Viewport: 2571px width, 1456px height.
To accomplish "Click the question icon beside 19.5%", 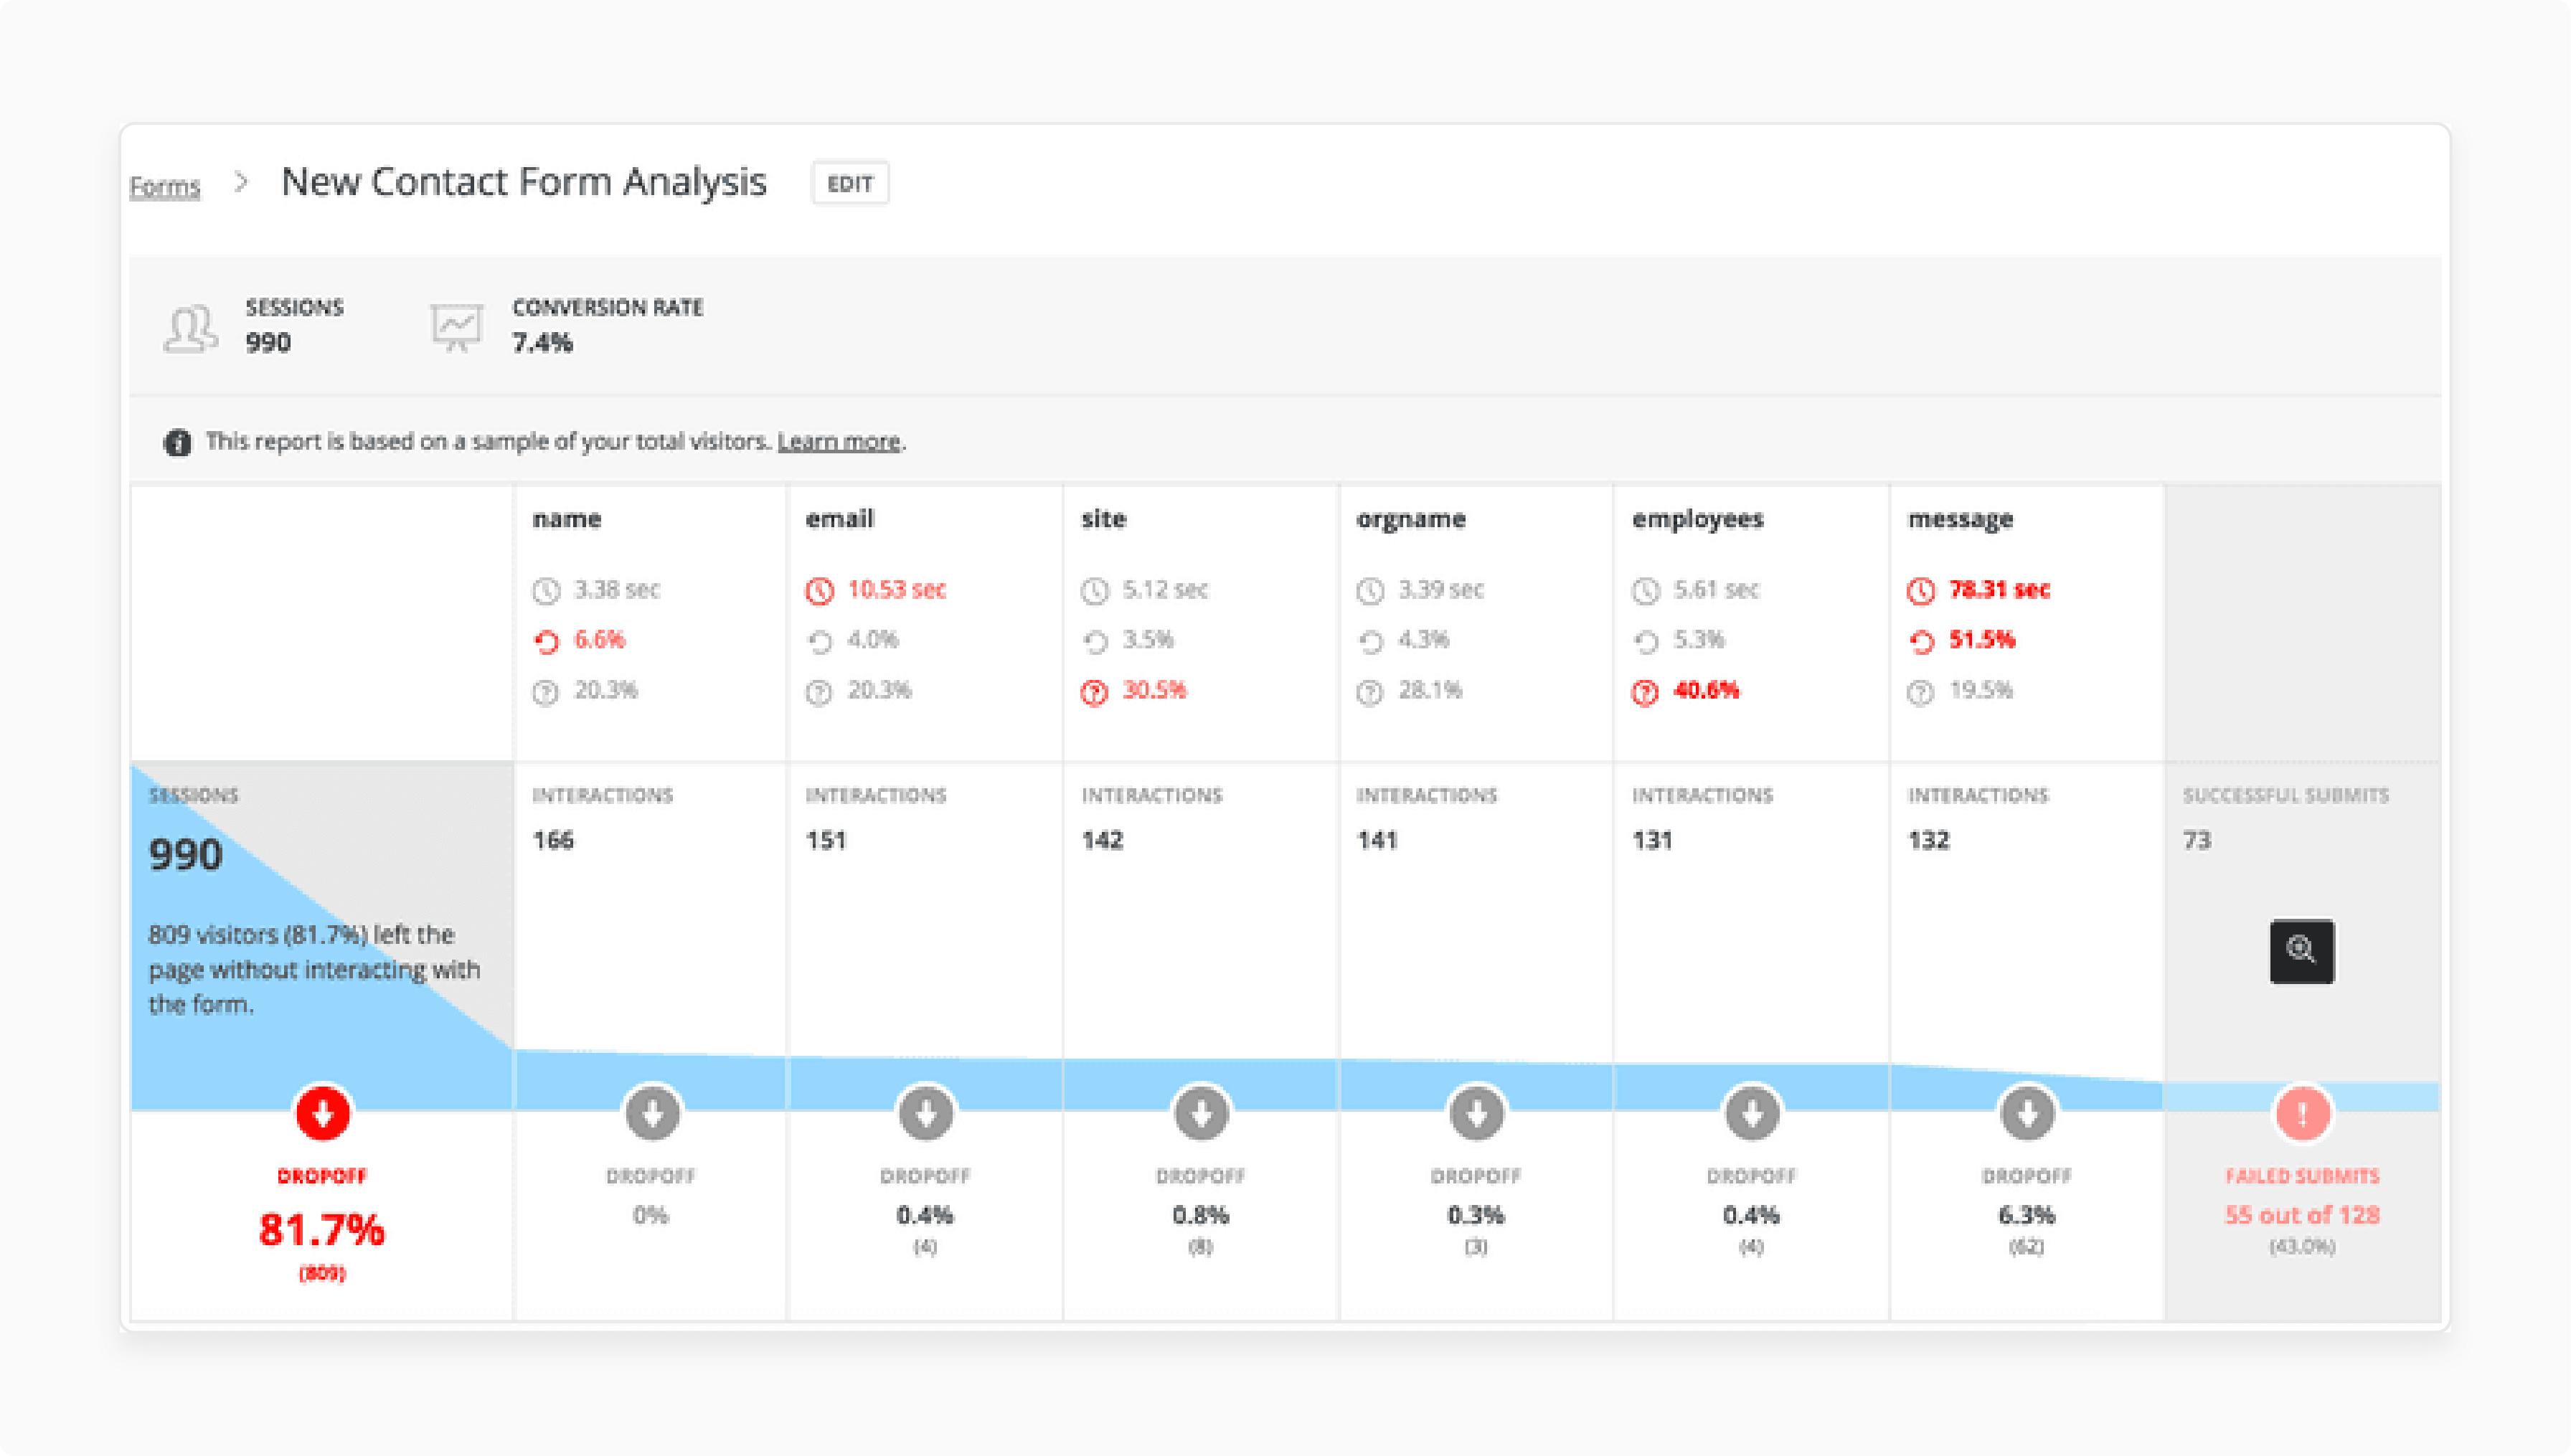I will pyautogui.click(x=1921, y=692).
